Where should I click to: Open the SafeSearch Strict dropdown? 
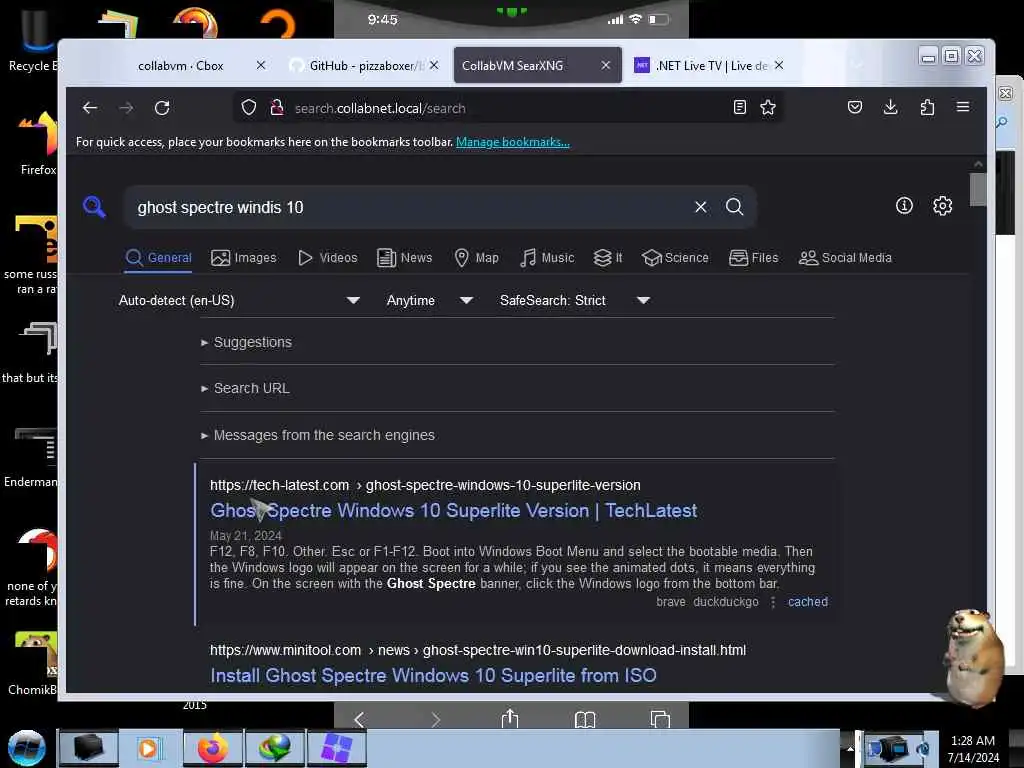[575, 300]
